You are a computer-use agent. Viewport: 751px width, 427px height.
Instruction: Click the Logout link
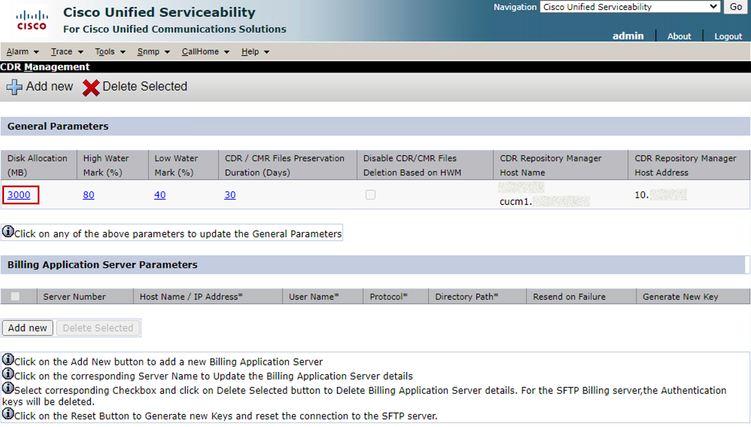click(728, 36)
